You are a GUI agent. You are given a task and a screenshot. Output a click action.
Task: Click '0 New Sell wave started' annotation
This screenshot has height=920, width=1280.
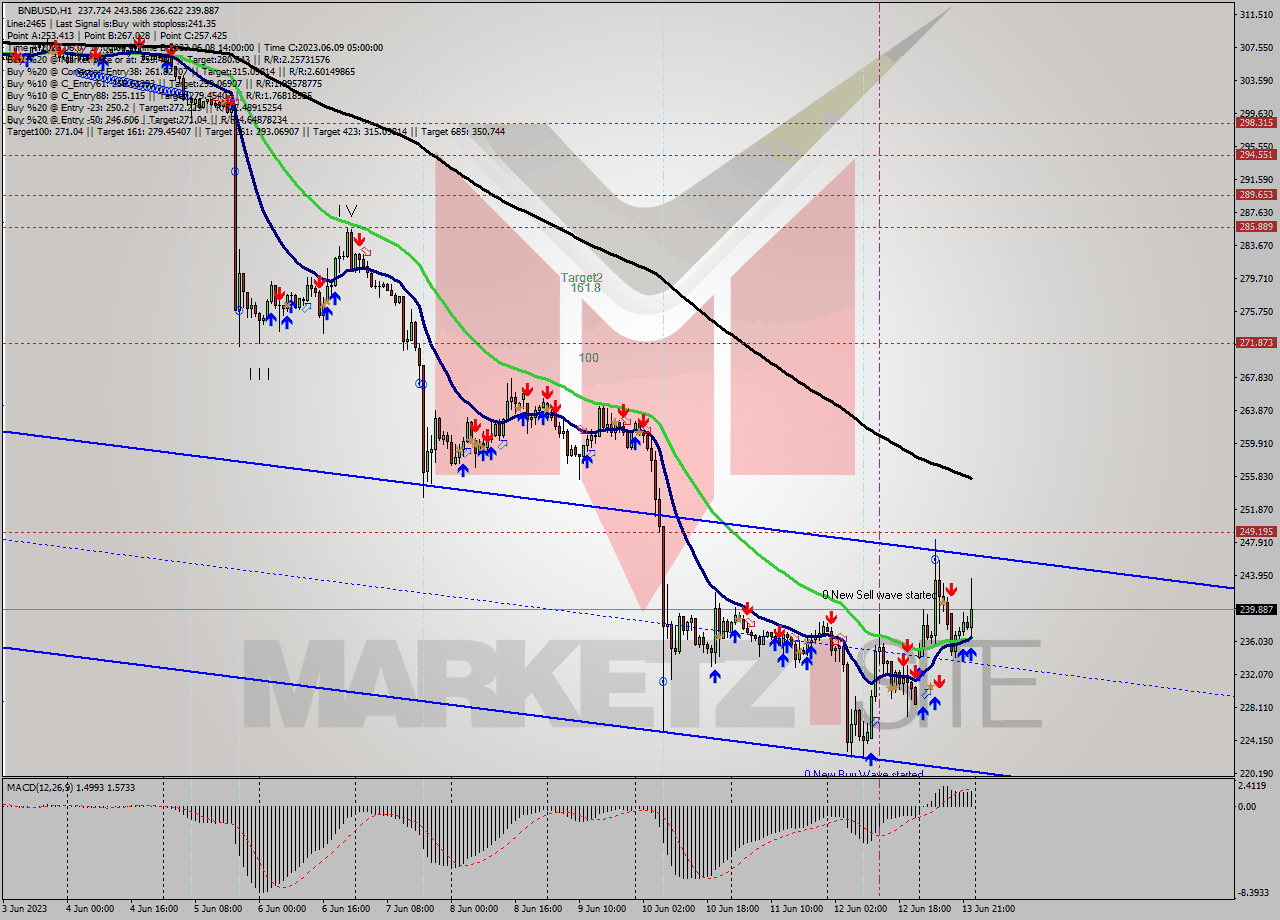[x=881, y=595]
